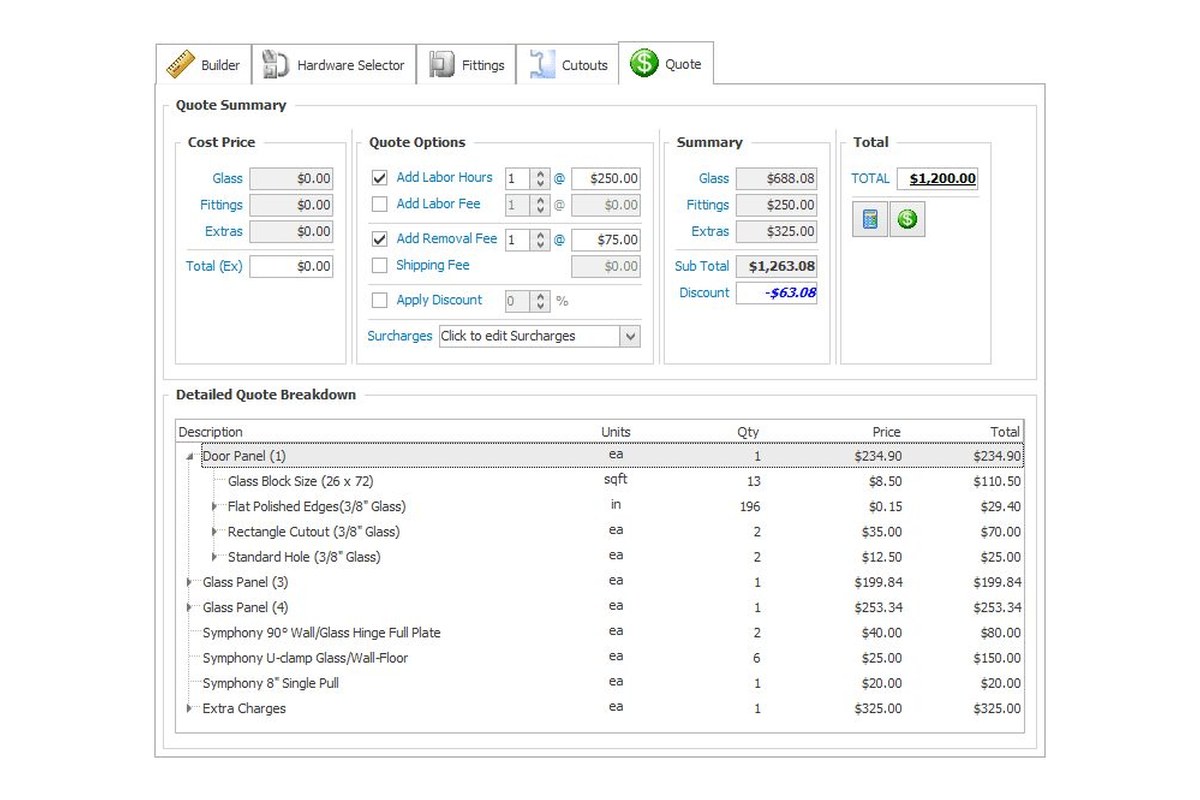Screen dimensions: 1200x800
Task: Switch to the Builder tab
Action: coord(203,65)
